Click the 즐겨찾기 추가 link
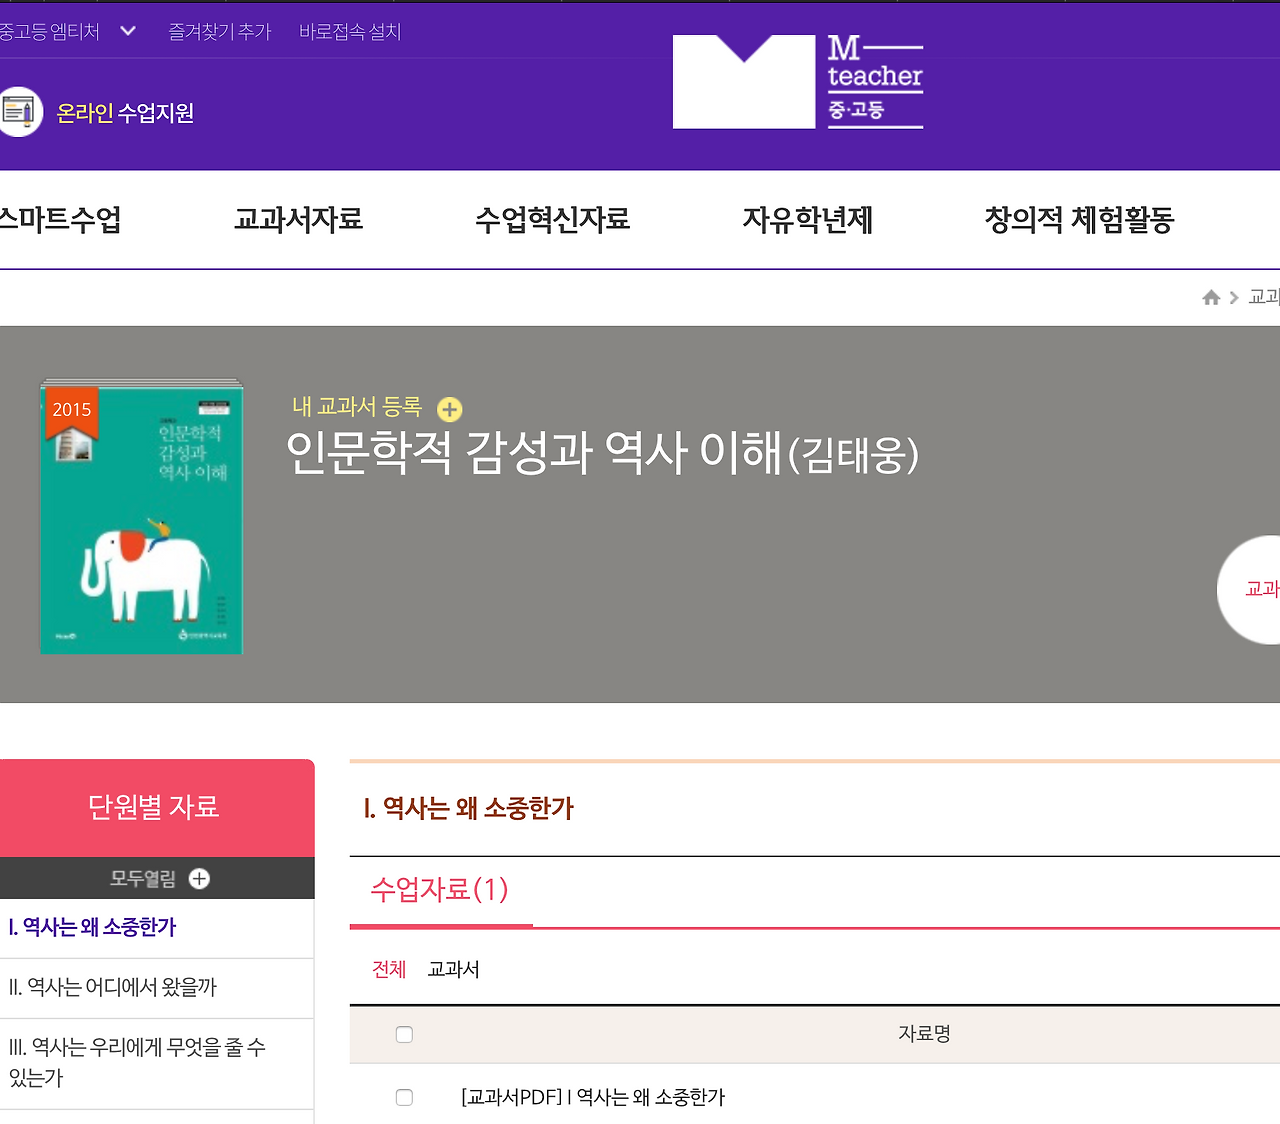The image size is (1280, 1124). [x=219, y=31]
